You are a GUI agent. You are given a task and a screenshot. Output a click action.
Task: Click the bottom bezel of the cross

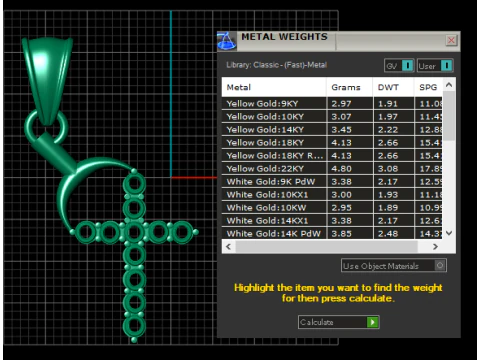click(x=134, y=327)
